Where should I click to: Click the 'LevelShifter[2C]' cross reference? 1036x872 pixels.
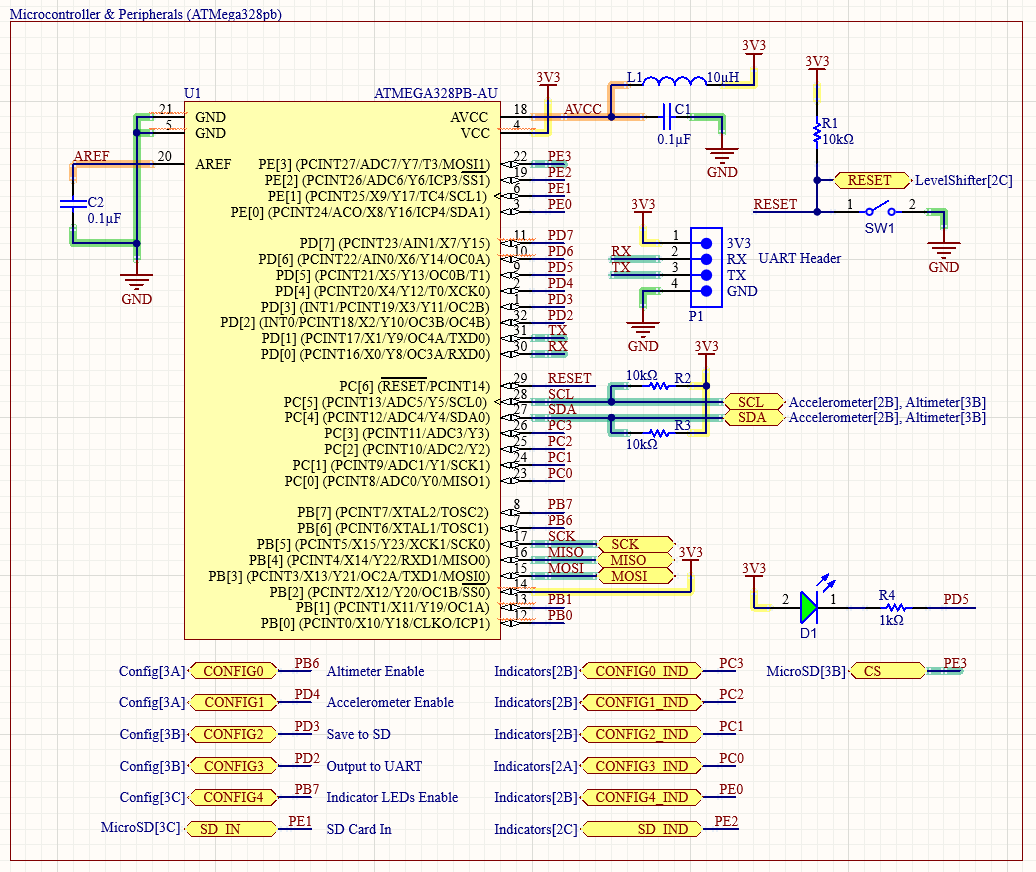point(963,180)
